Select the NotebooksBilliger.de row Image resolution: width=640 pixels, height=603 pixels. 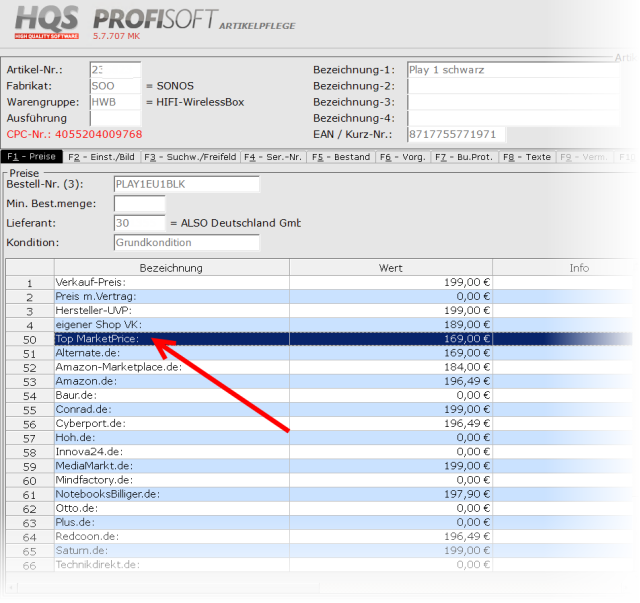(319, 494)
